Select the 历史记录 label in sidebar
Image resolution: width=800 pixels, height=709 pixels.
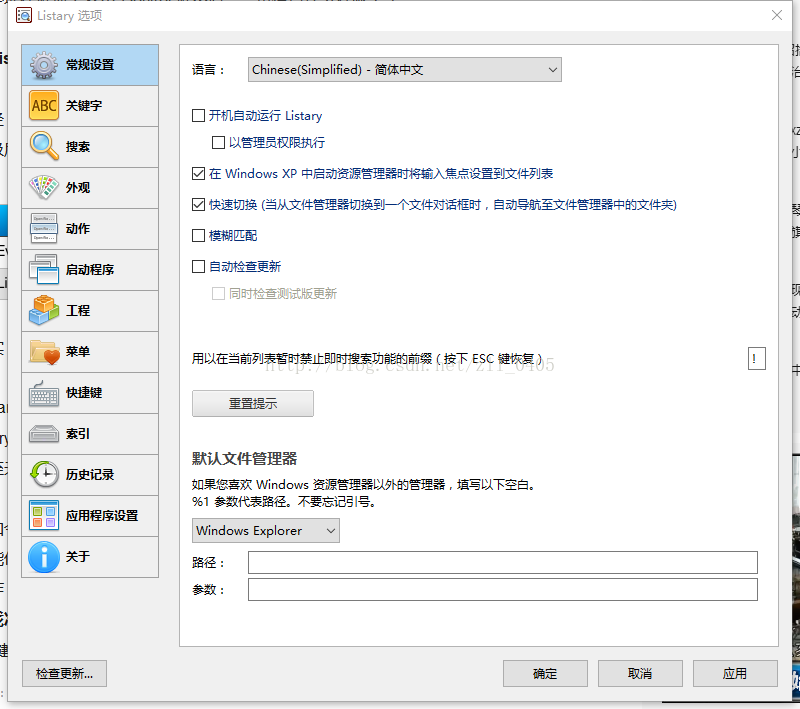click(90, 474)
